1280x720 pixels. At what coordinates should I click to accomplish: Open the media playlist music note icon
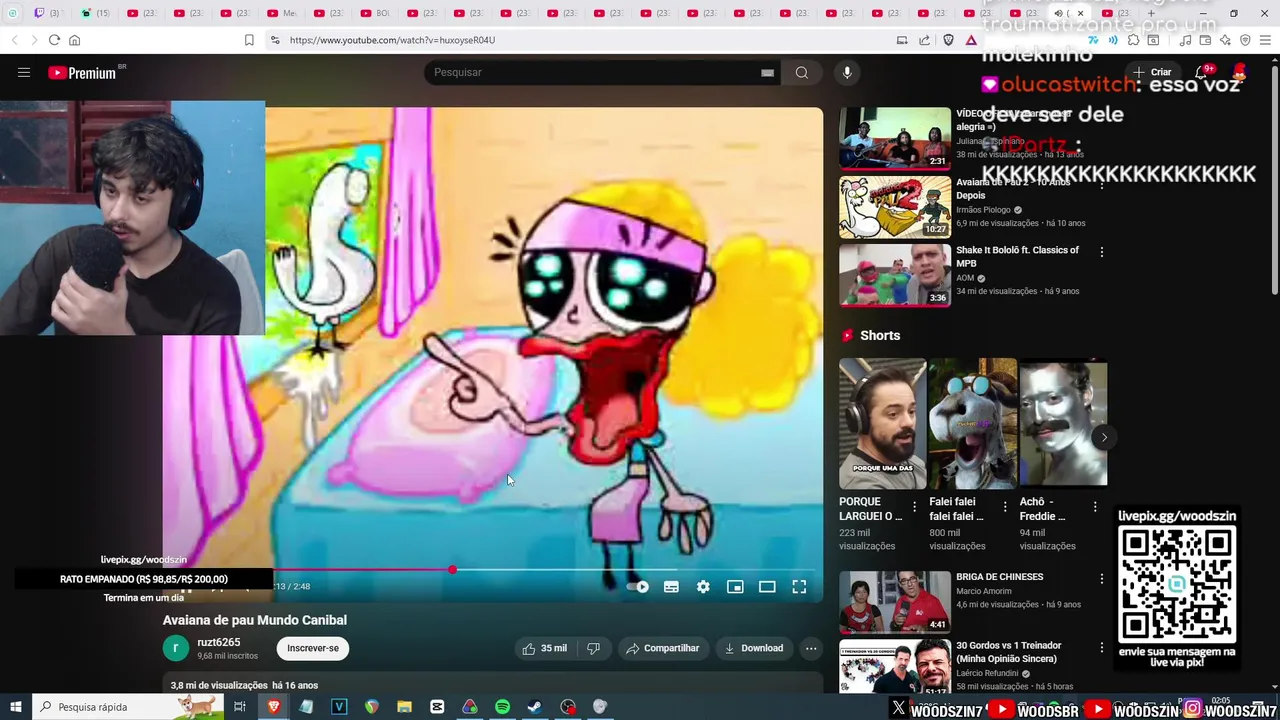(x=1185, y=40)
